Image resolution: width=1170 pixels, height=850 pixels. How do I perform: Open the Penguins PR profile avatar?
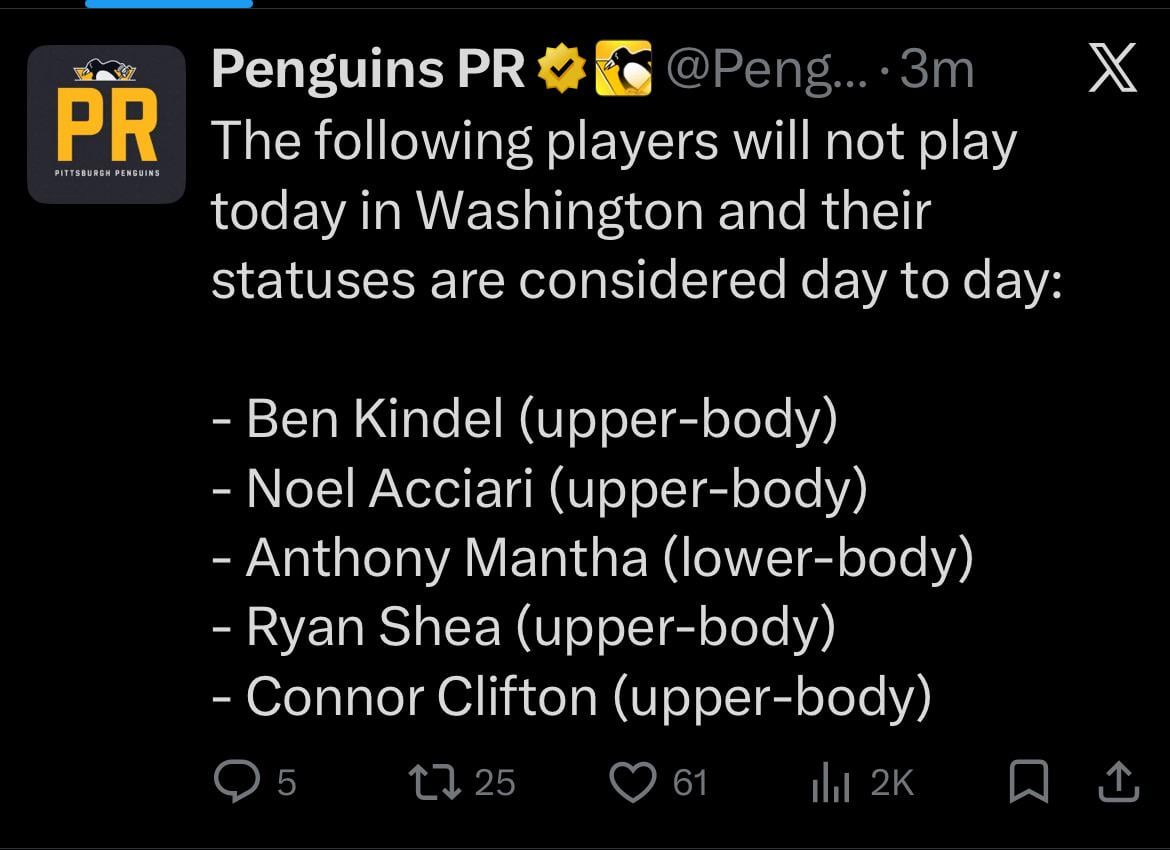coord(107,124)
